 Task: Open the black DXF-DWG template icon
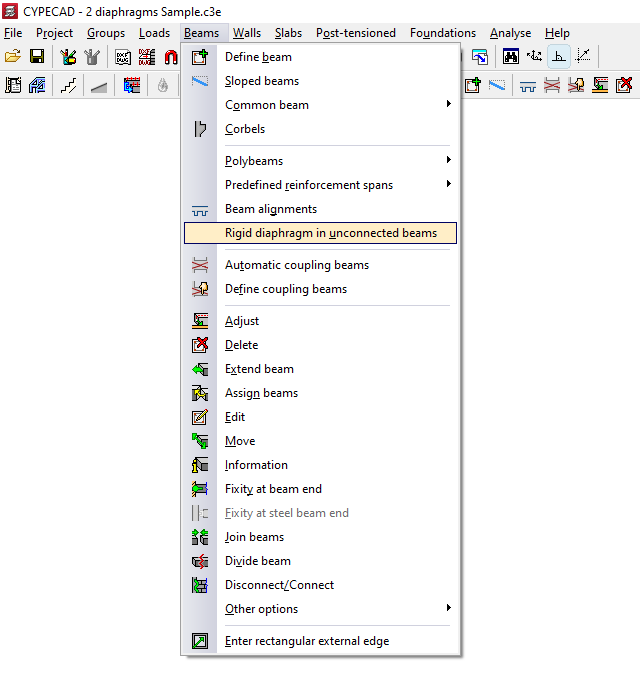coord(123,57)
